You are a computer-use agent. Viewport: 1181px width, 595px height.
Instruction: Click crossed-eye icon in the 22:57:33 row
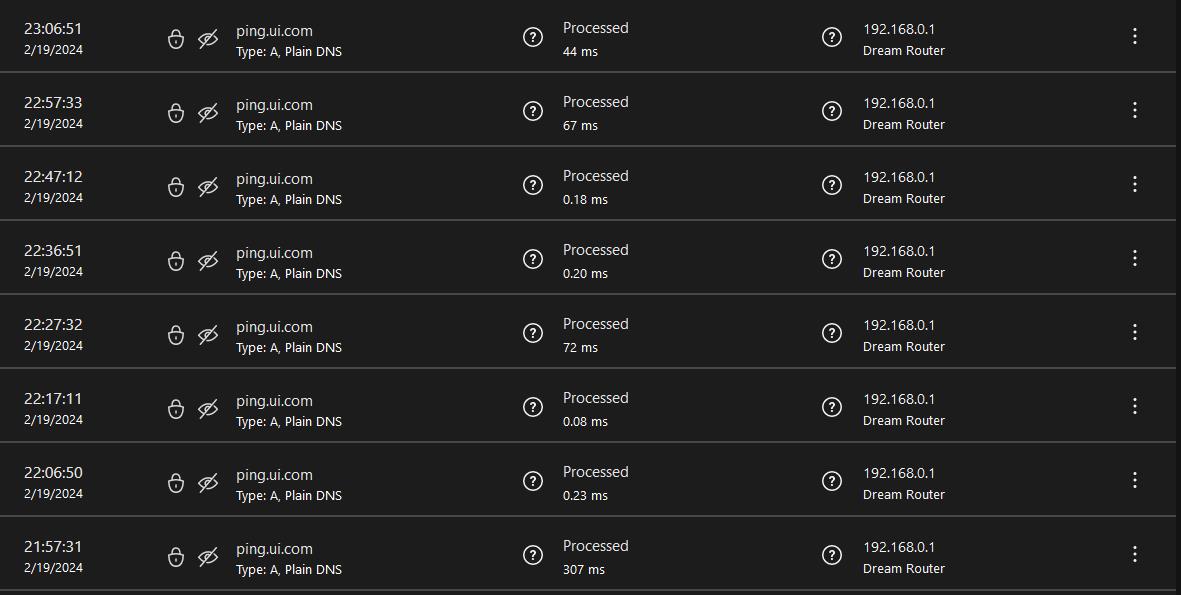click(208, 113)
